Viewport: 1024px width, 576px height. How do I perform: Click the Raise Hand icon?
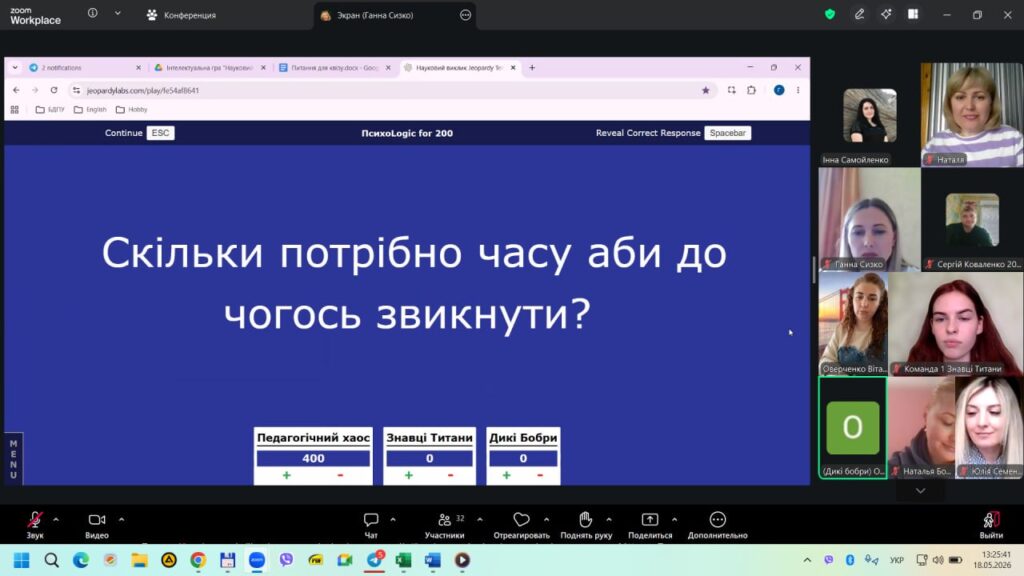[585, 520]
